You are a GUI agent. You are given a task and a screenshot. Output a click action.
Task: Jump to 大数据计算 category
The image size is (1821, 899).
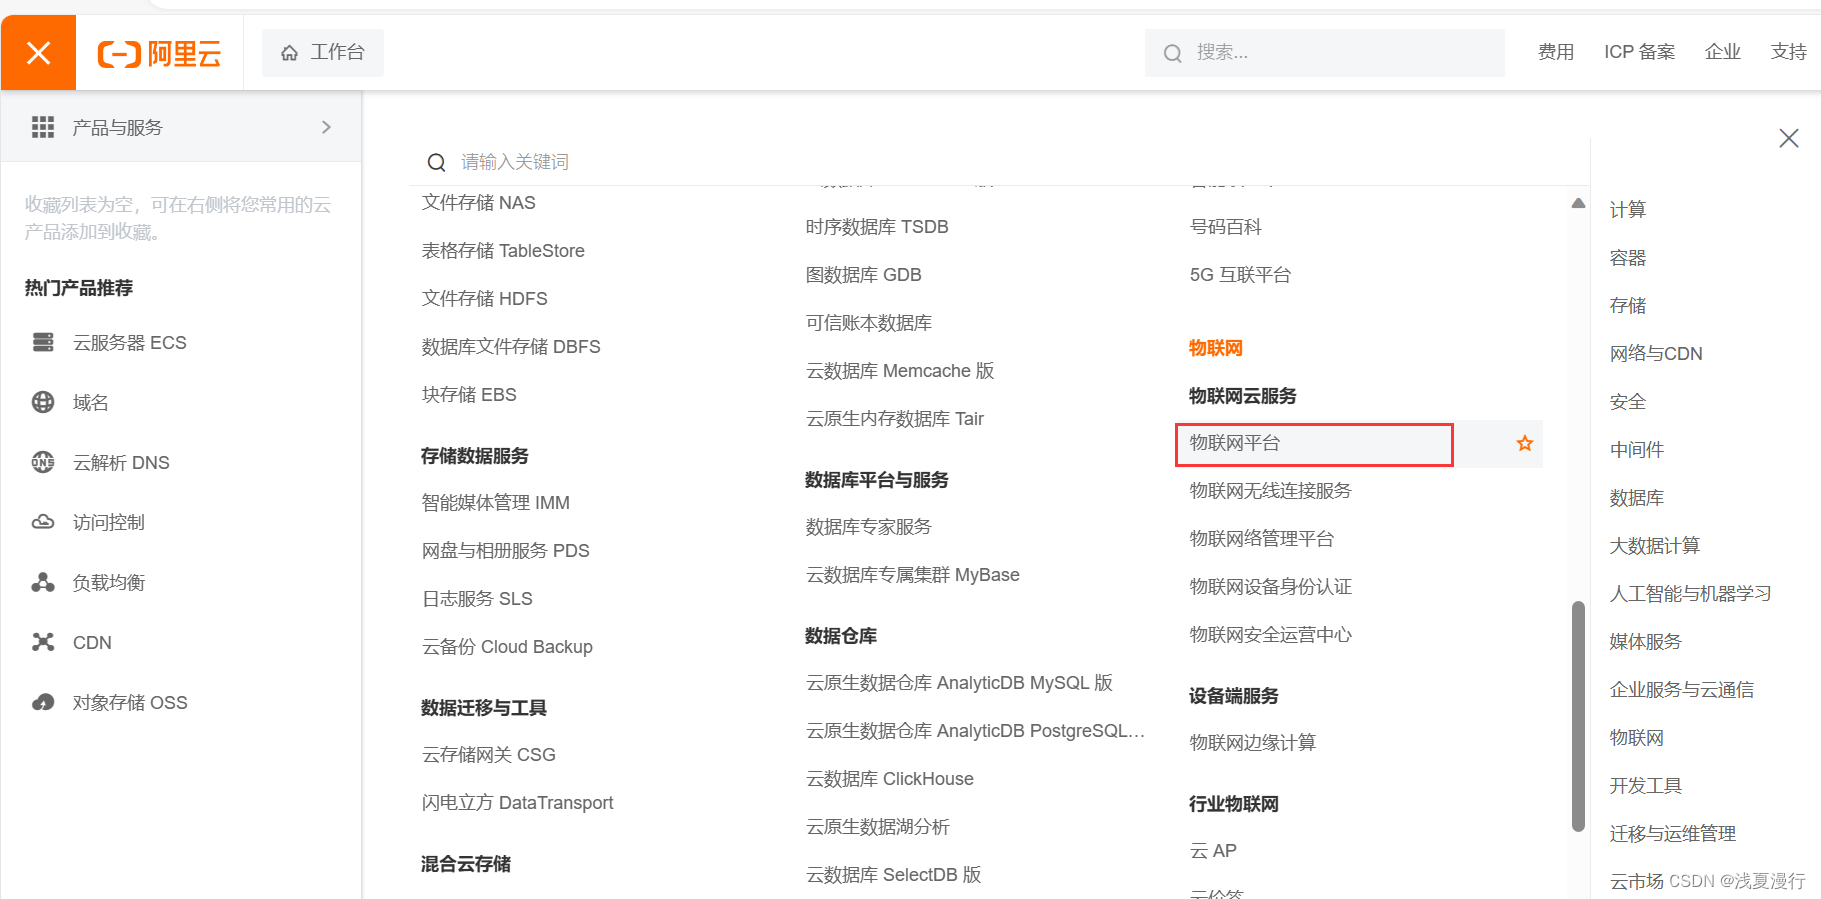[1655, 545]
